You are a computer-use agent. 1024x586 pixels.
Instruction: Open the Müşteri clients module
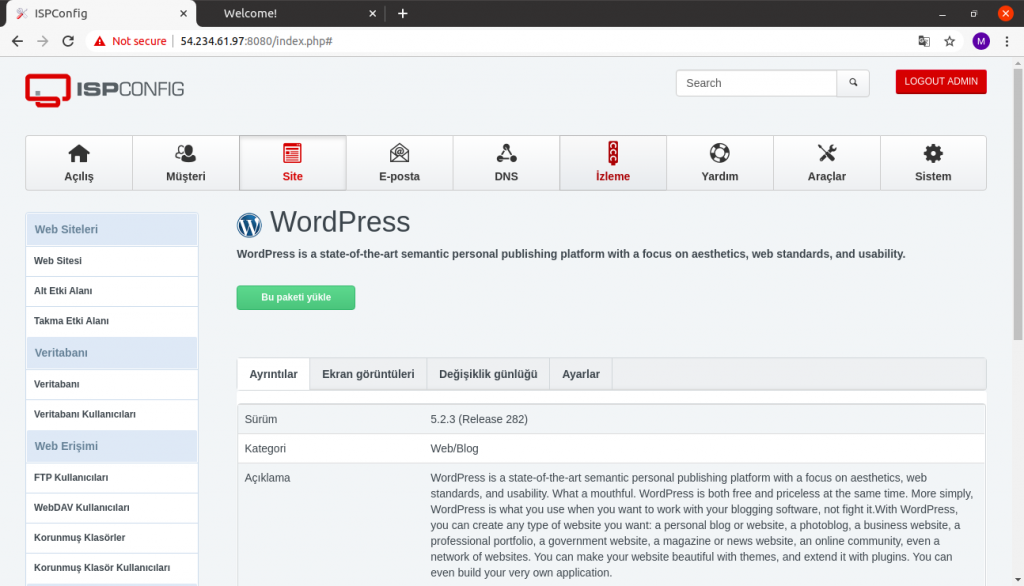point(185,163)
